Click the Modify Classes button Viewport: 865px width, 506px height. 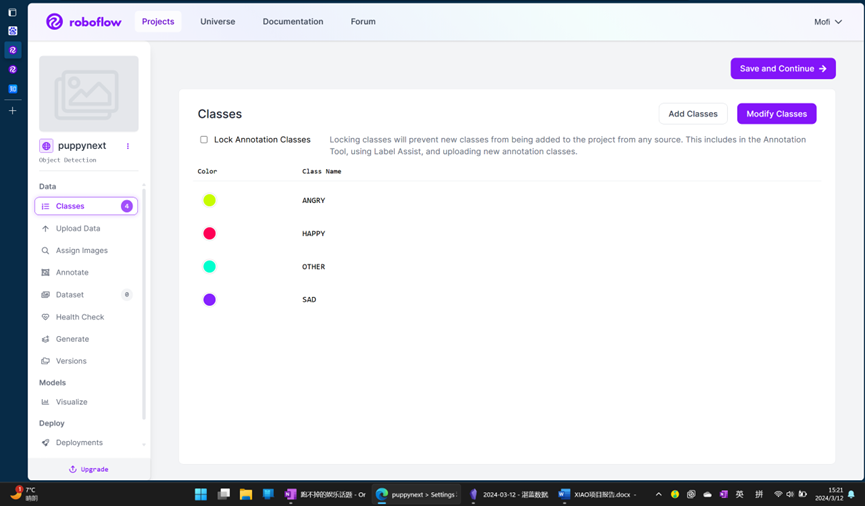[777, 114]
